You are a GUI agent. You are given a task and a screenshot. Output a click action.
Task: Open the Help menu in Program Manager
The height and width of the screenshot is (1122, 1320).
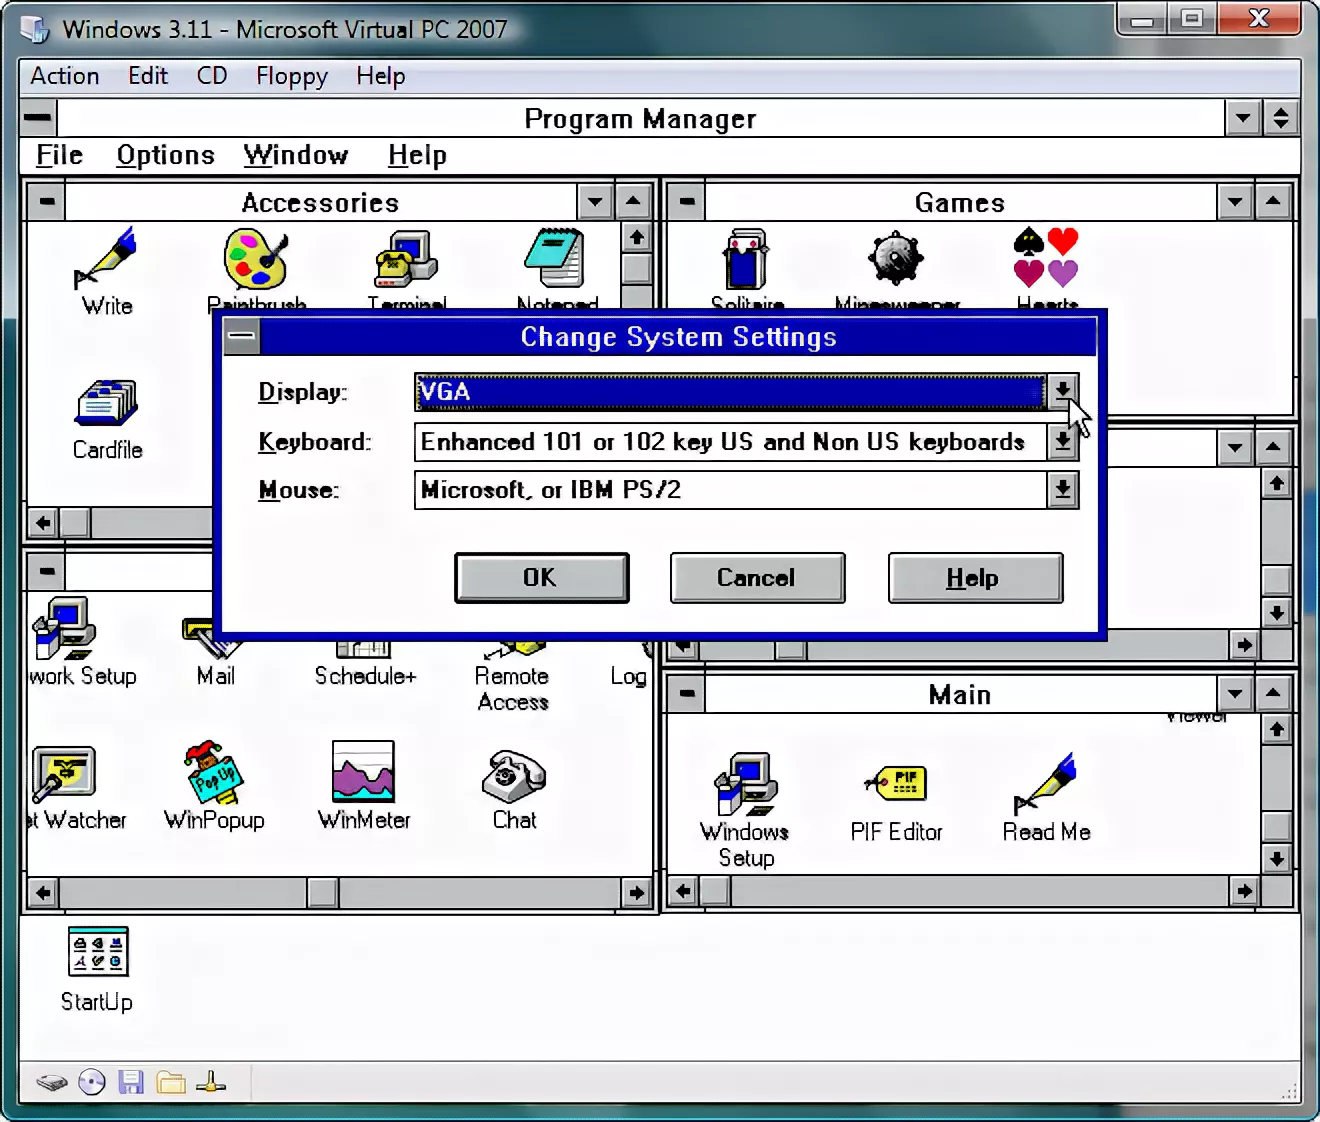tap(417, 155)
